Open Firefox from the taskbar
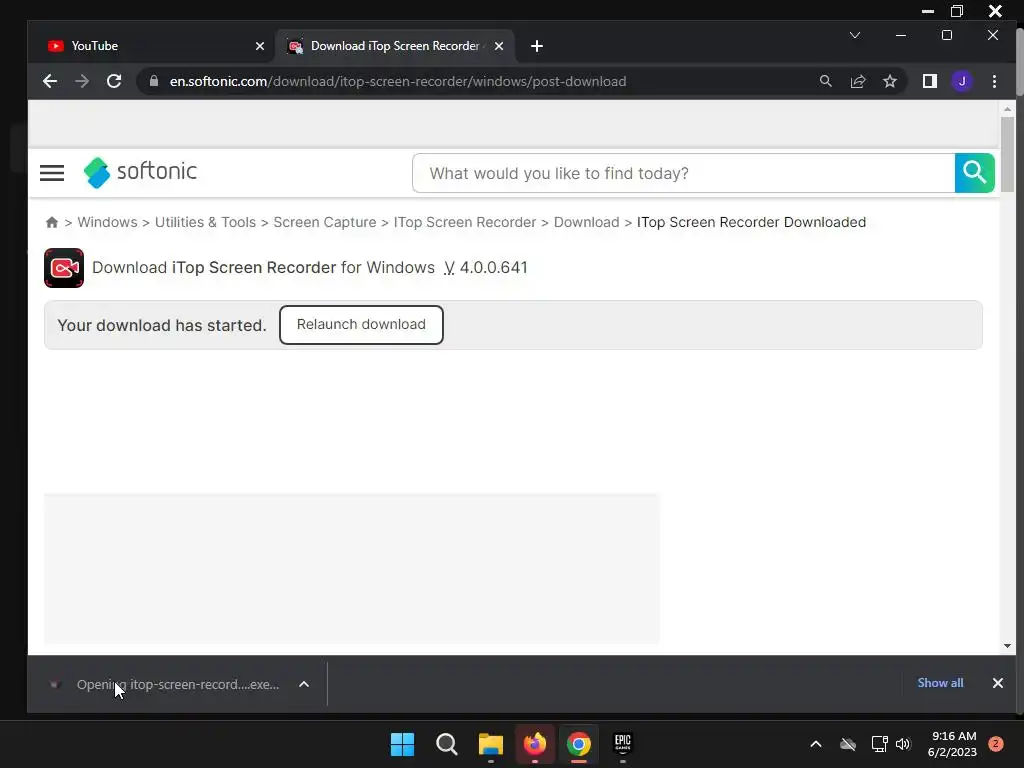 (x=535, y=744)
